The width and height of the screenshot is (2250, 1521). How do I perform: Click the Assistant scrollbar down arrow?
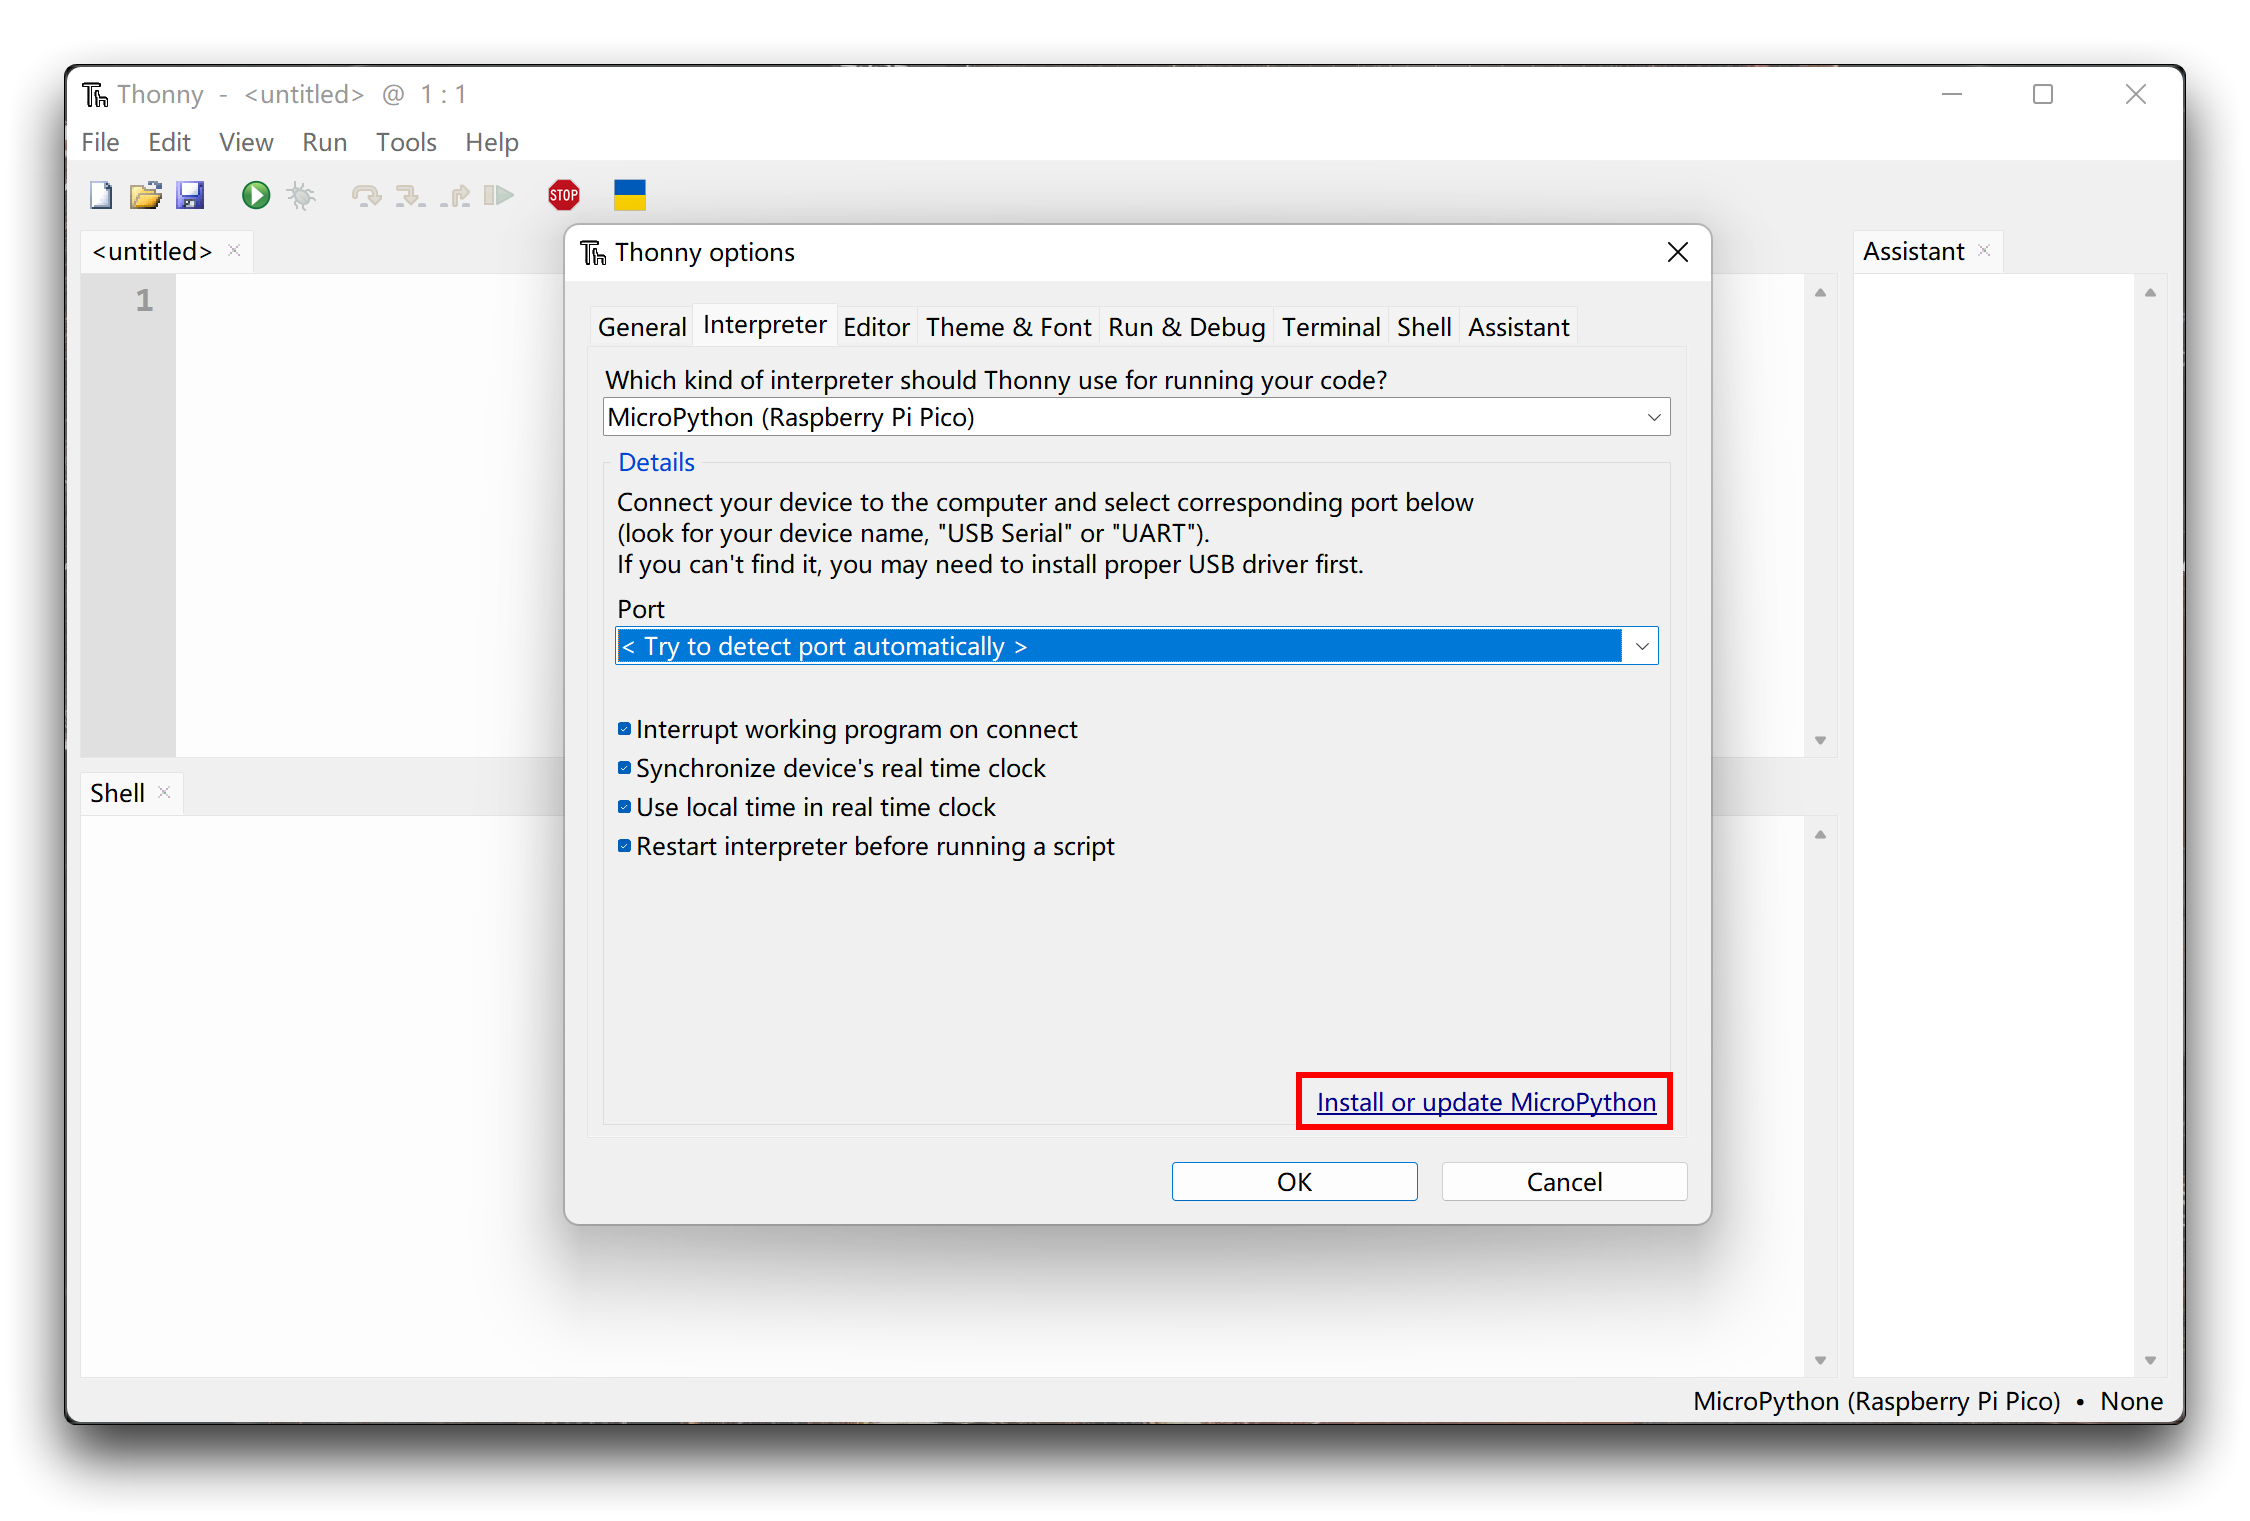click(x=2150, y=1360)
